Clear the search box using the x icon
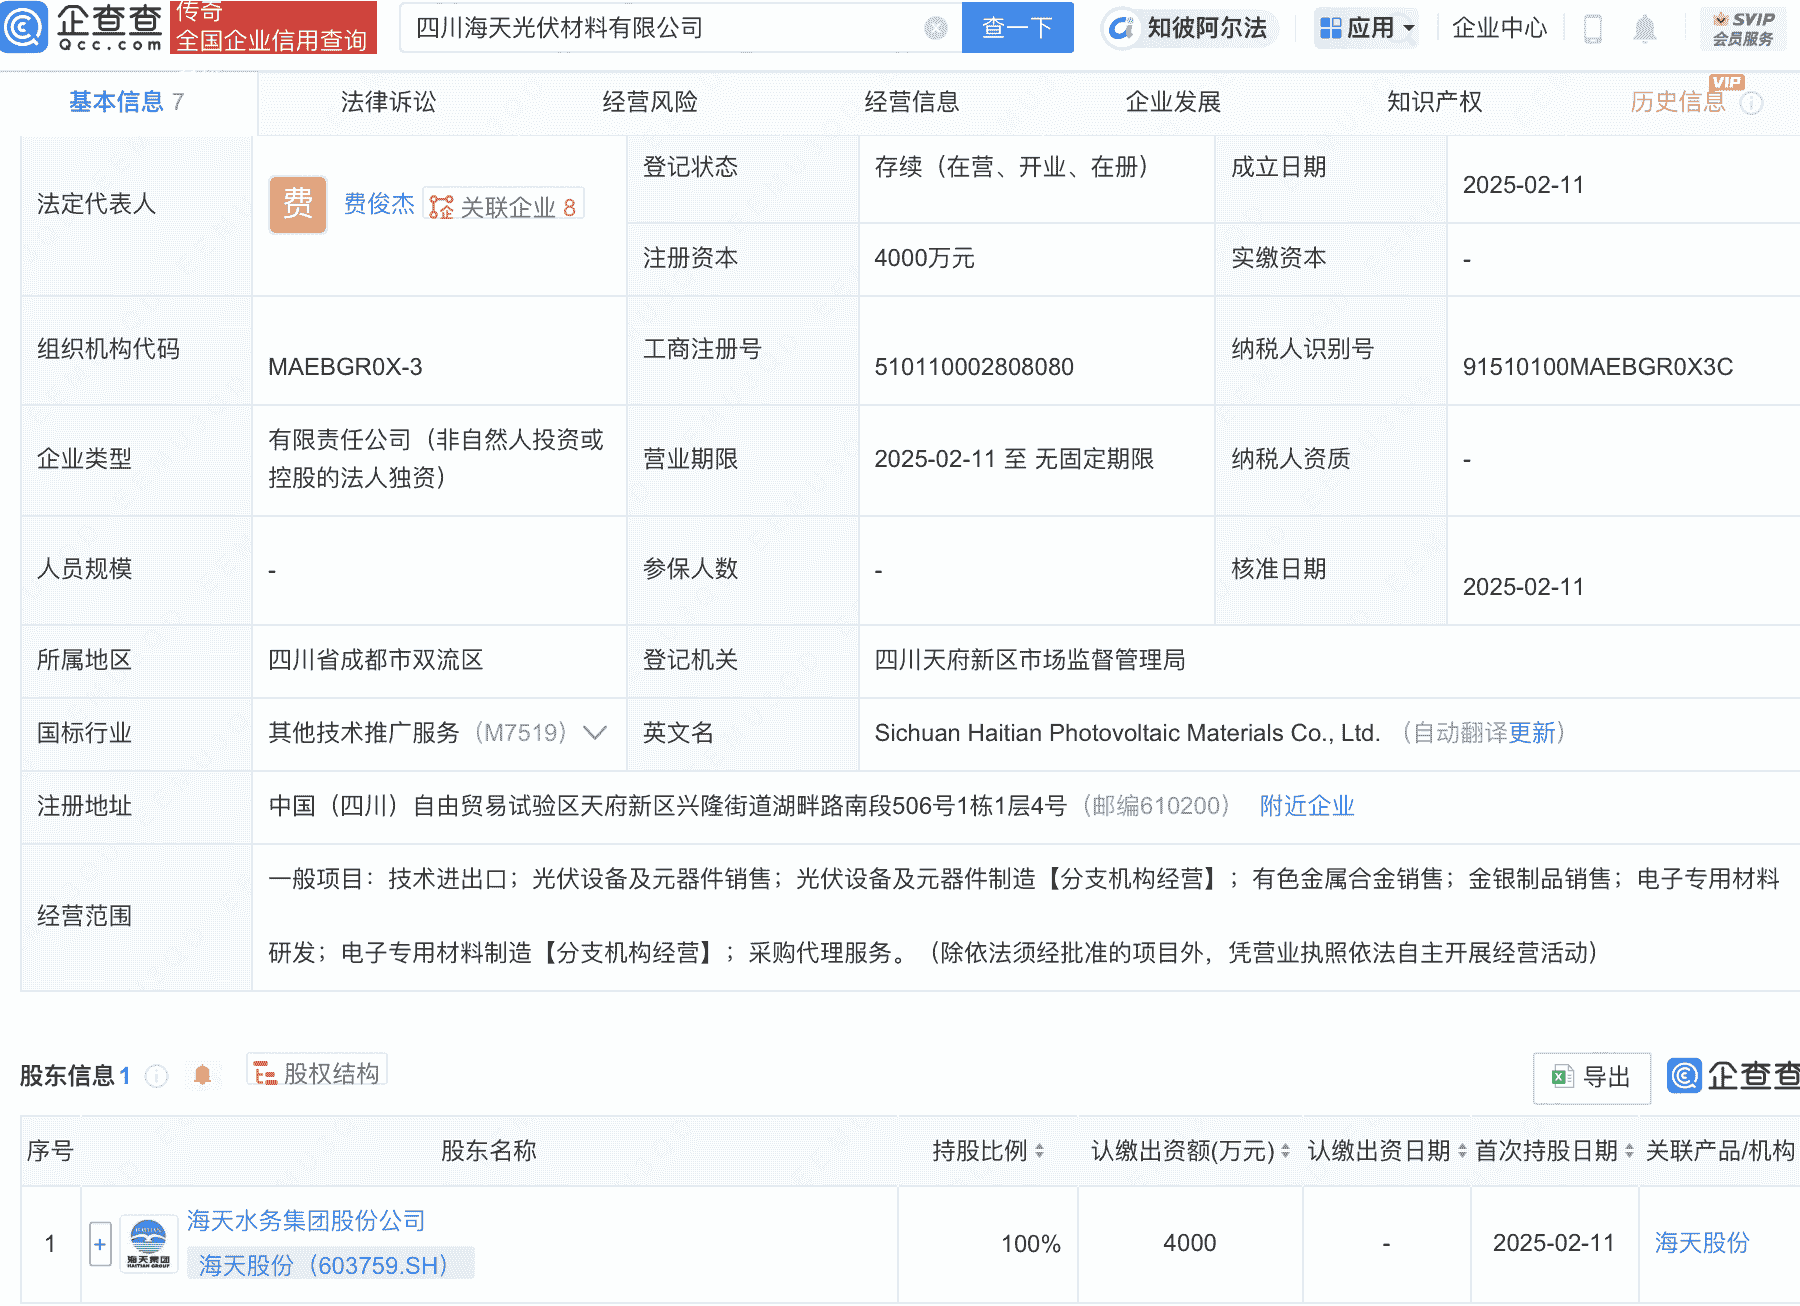The height and width of the screenshot is (1306, 1800). 932,28
